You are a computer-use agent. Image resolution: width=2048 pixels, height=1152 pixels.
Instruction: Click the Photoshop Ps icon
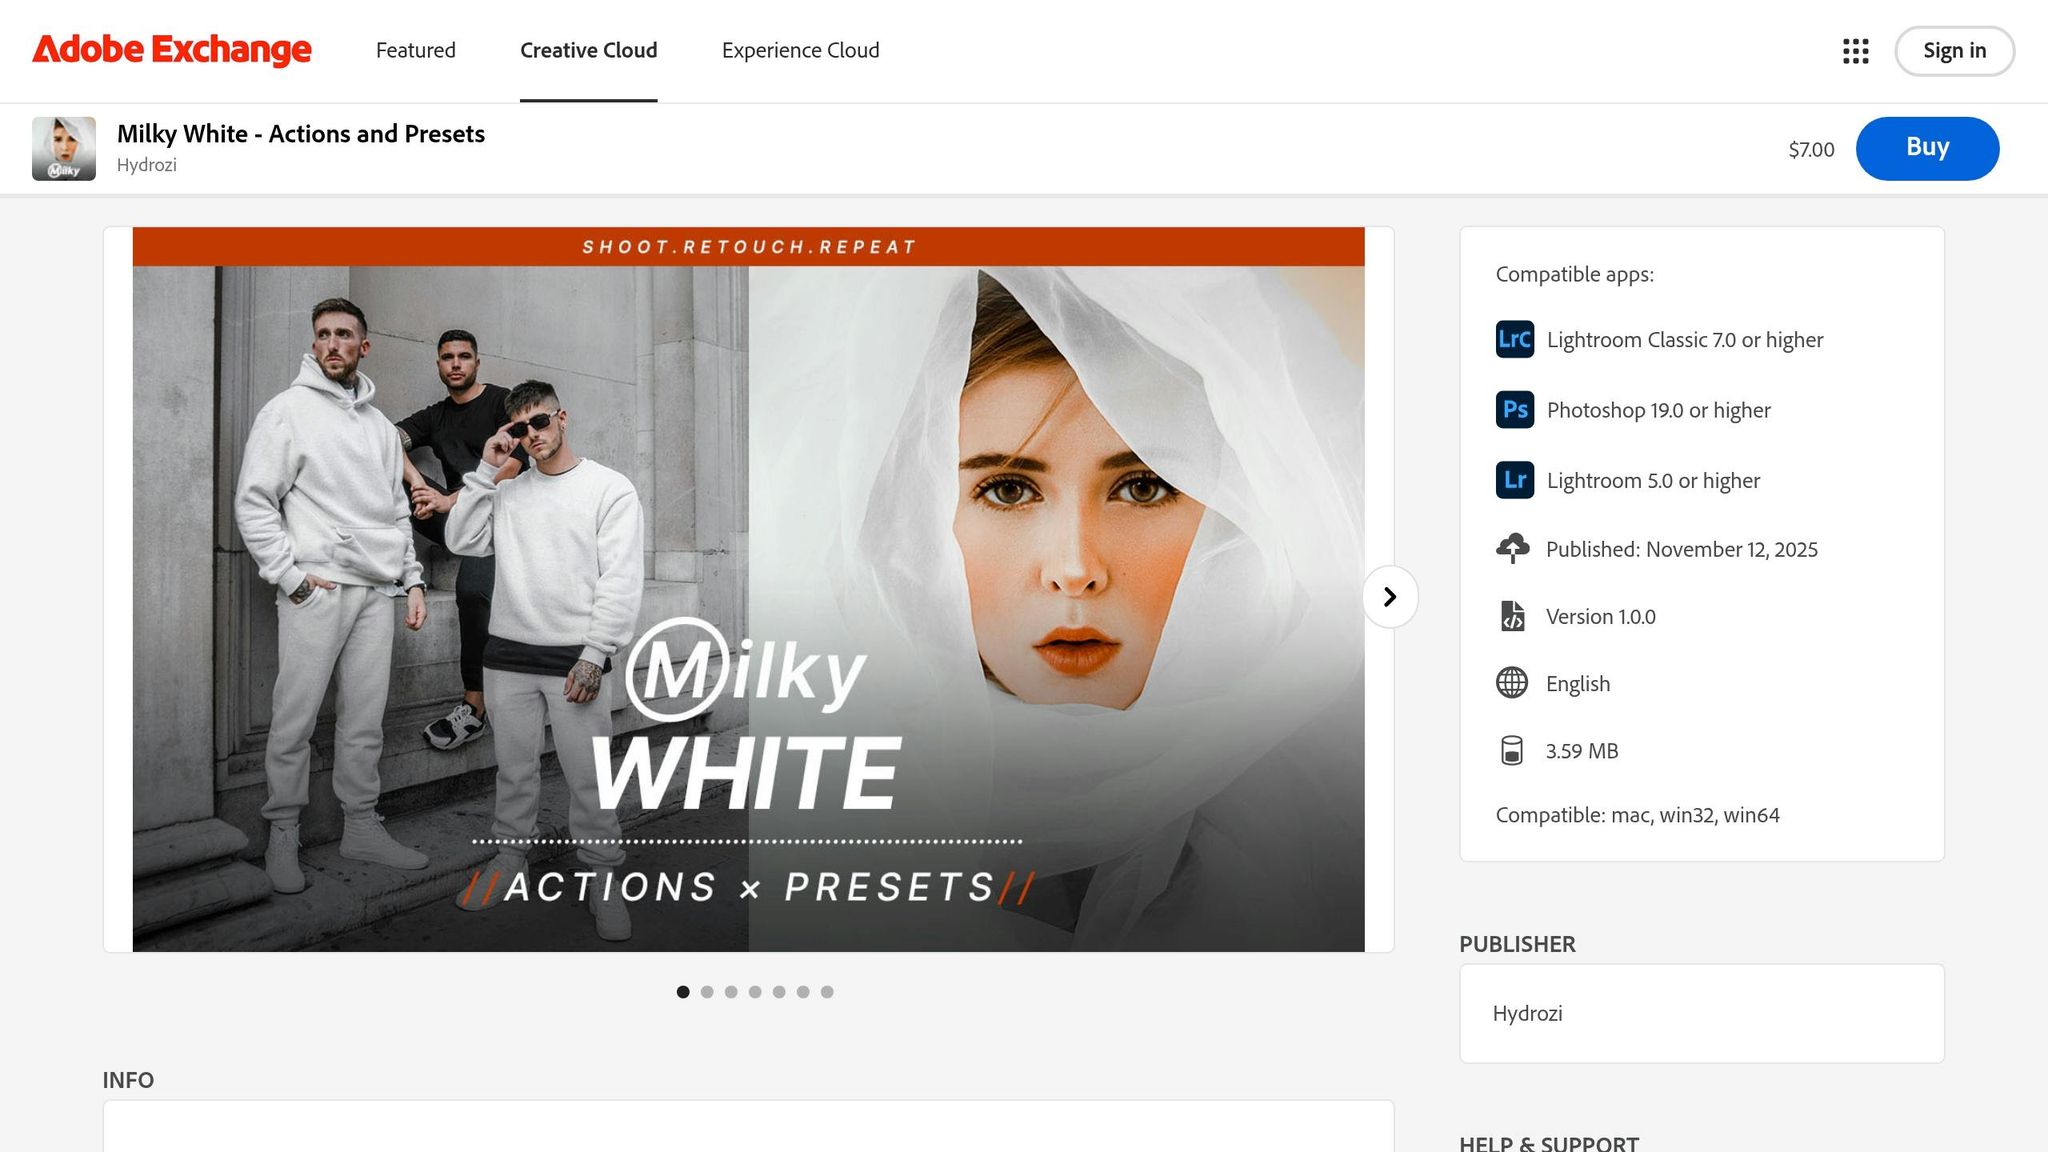click(1515, 409)
